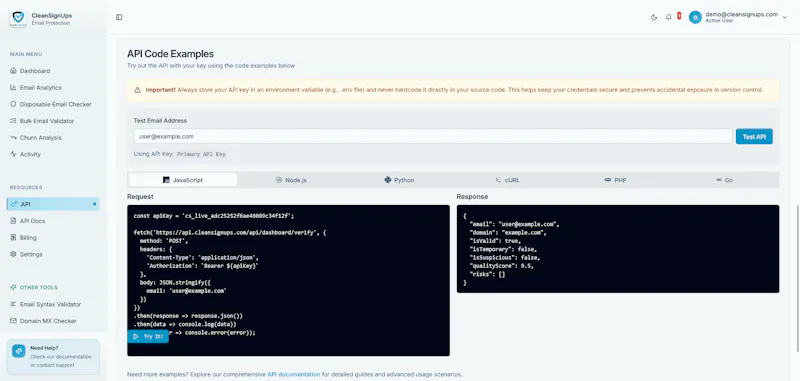Click the API key icon in sidebar
Screen dimensions: 800x381
[13, 204]
